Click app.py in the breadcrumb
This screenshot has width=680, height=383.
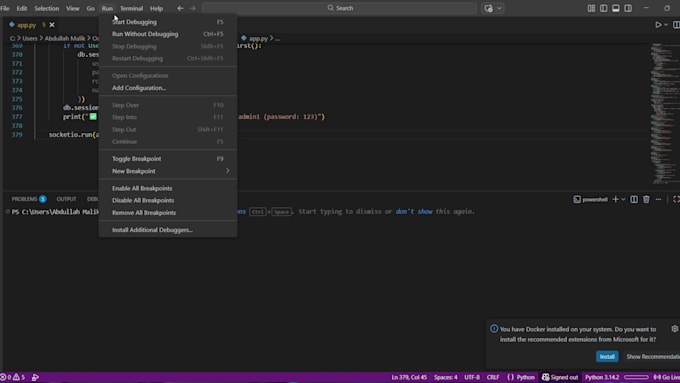click(258, 39)
